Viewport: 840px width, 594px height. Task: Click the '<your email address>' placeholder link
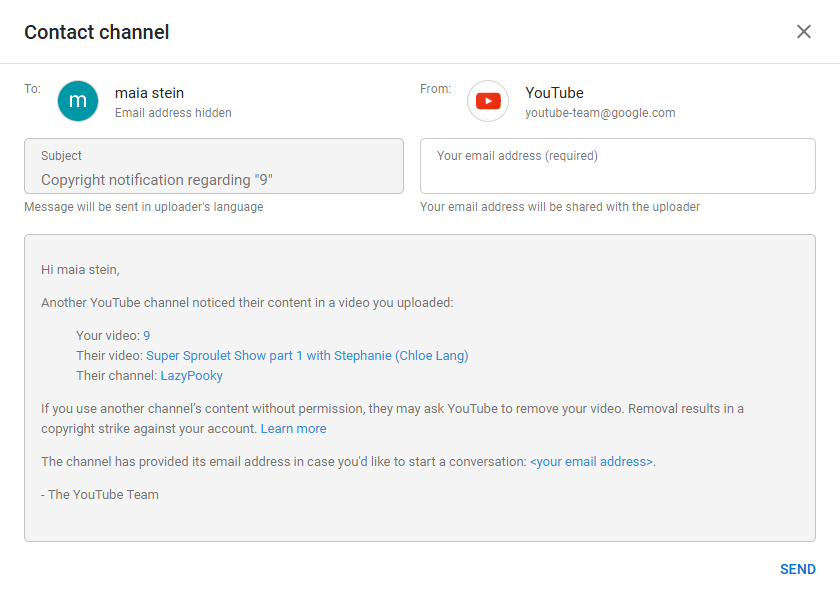(x=591, y=462)
